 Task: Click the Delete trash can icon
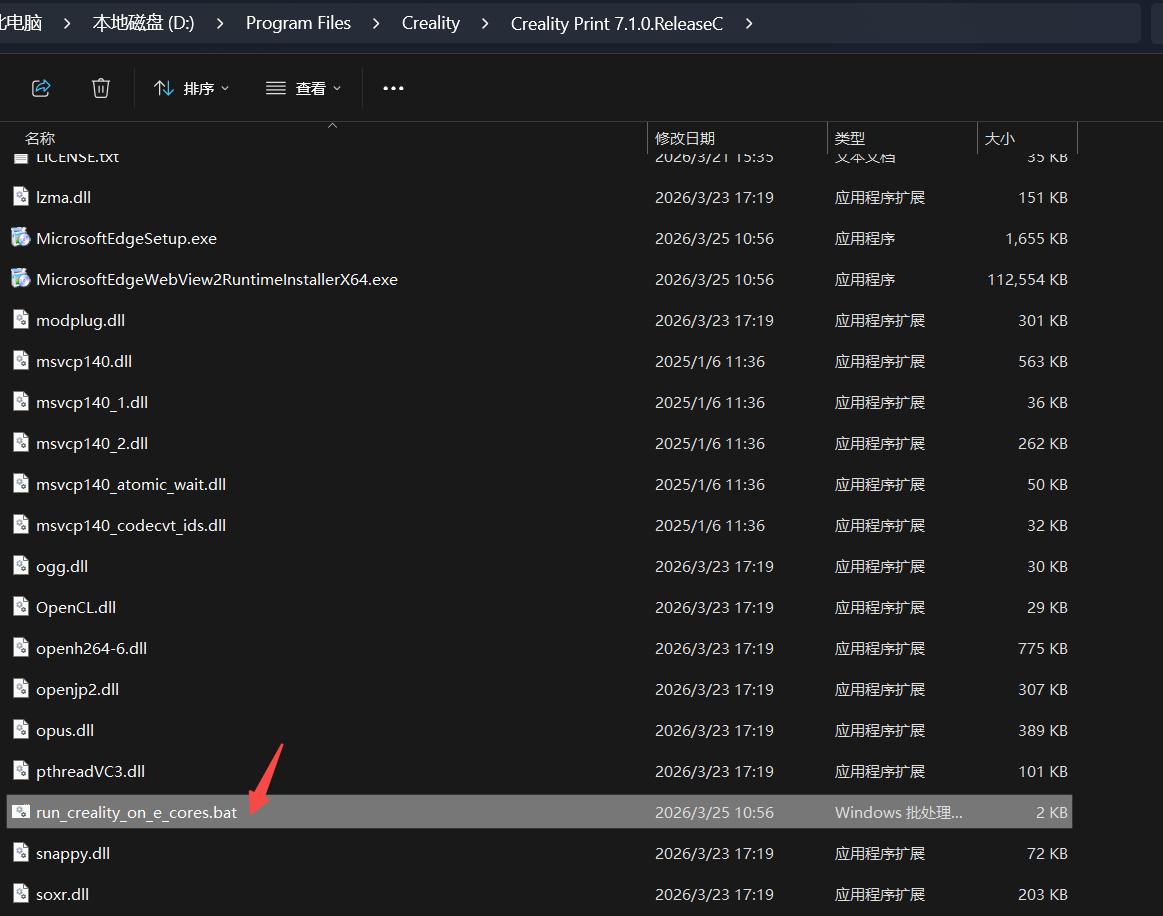pyautogui.click(x=101, y=88)
